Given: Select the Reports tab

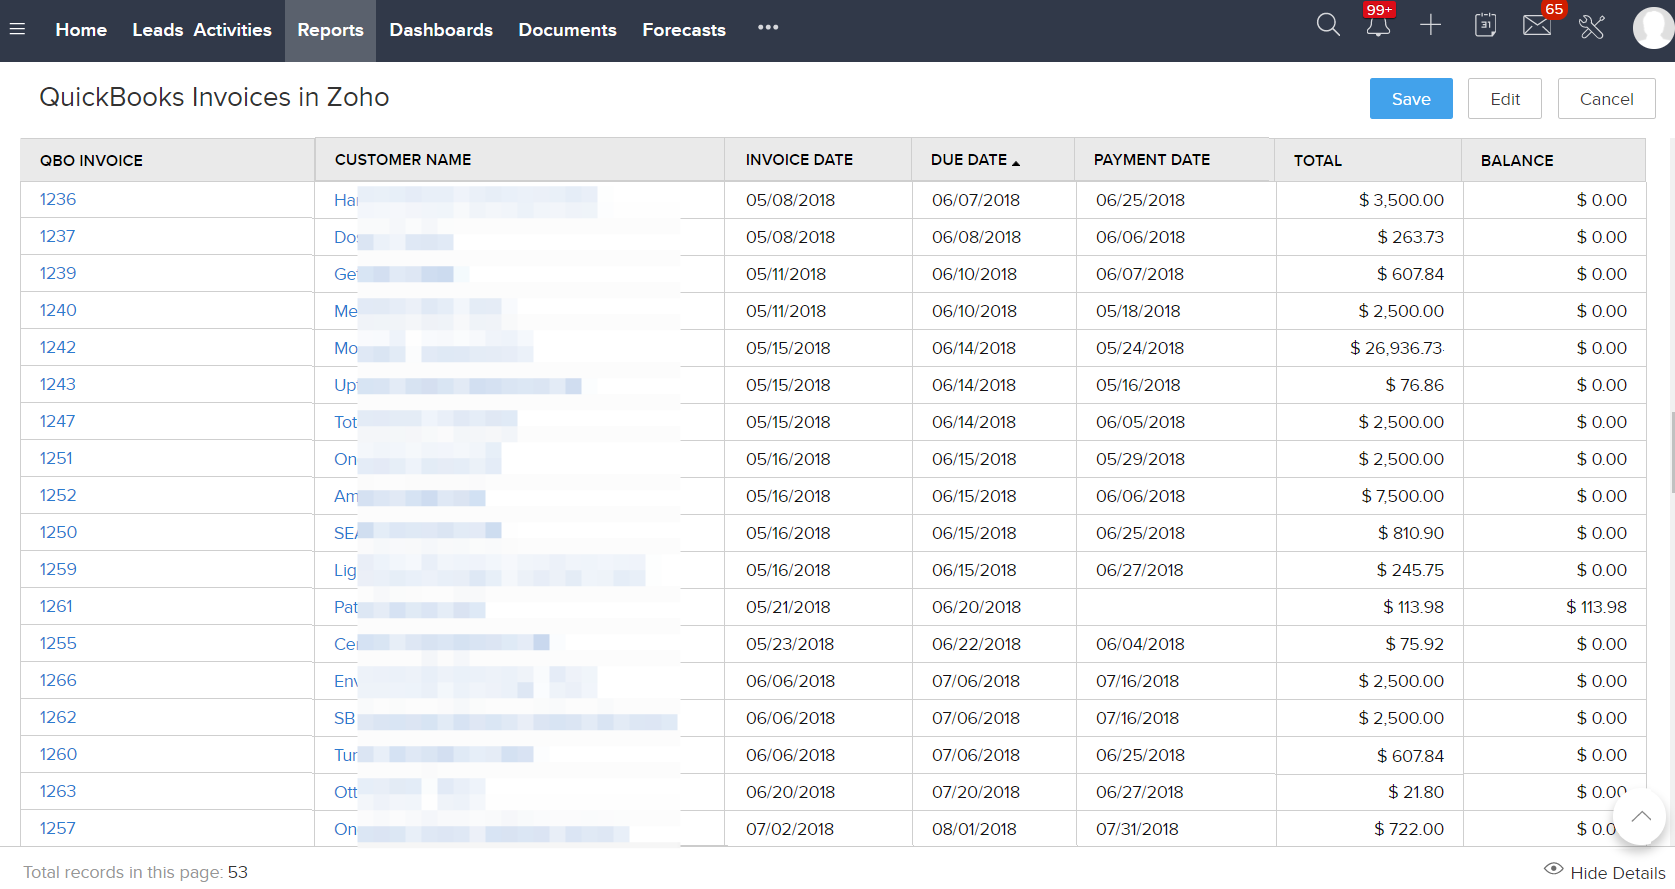Looking at the screenshot, I should pos(330,30).
